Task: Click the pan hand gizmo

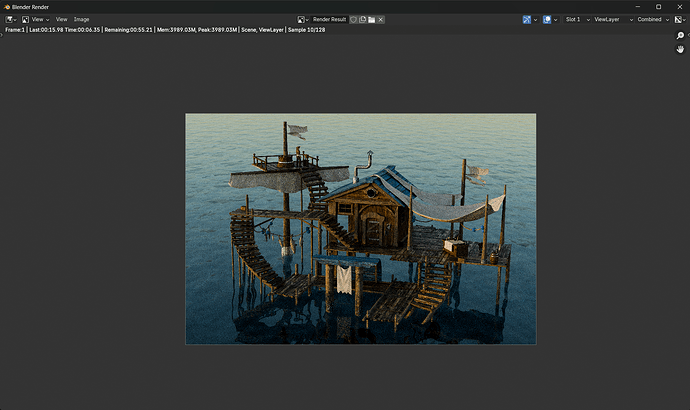Action: tap(680, 49)
